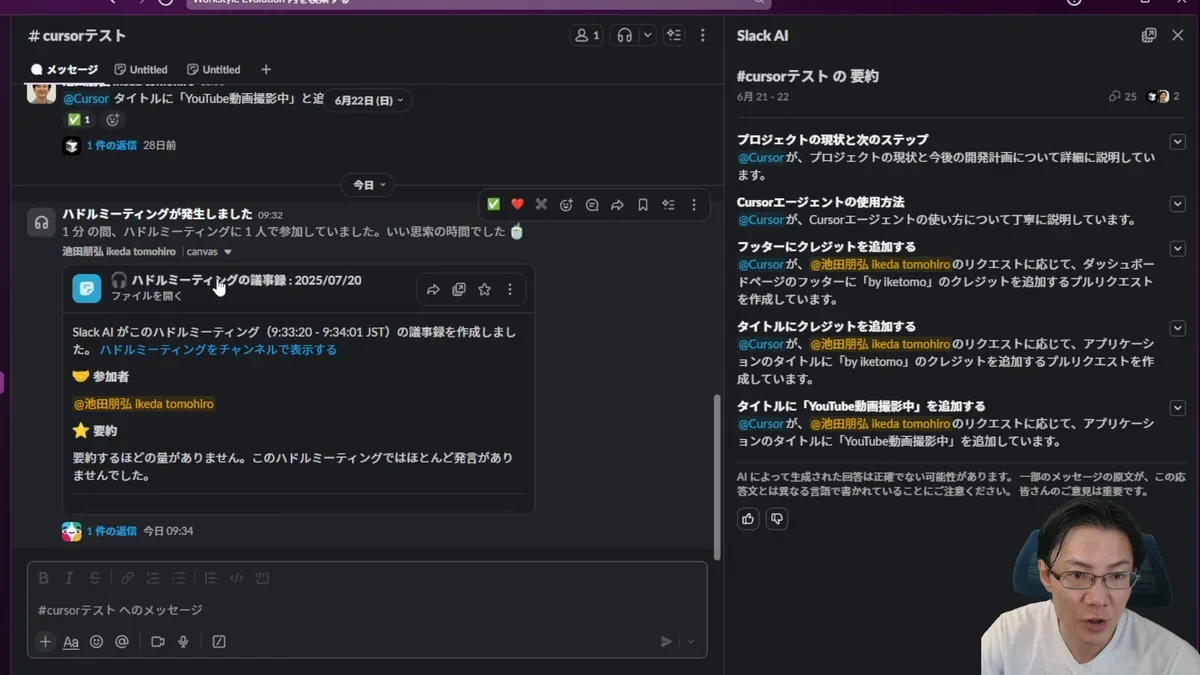React with green checkmark in message hover toolbar
Image resolution: width=1200 pixels, height=675 pixels.
(x=493, y=204)
